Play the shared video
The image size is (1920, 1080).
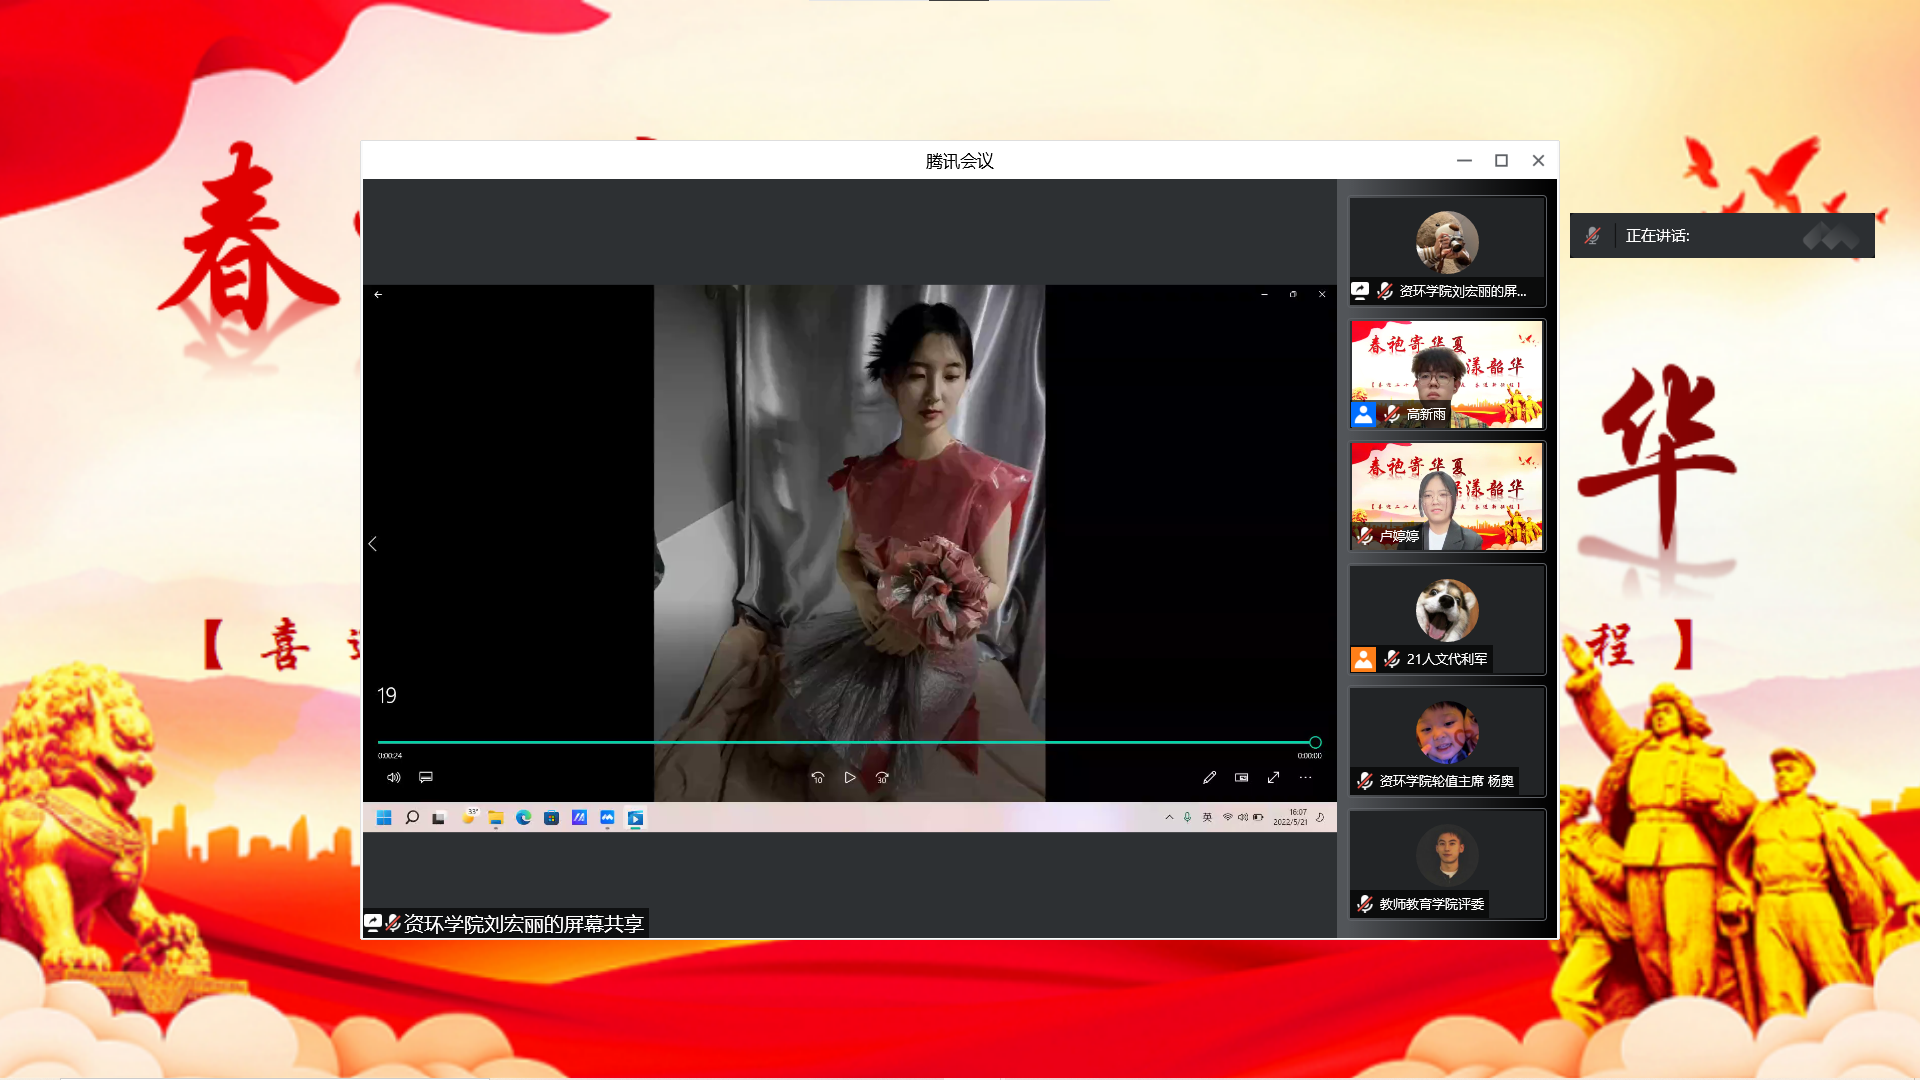[850, 777]
